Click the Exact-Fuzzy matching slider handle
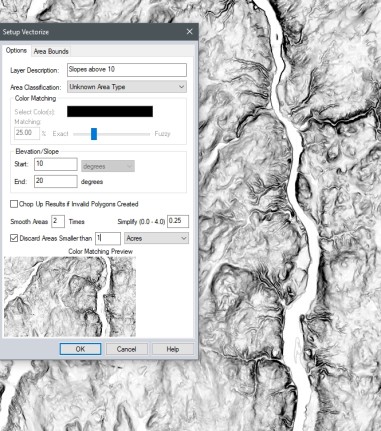 [94, 134]
